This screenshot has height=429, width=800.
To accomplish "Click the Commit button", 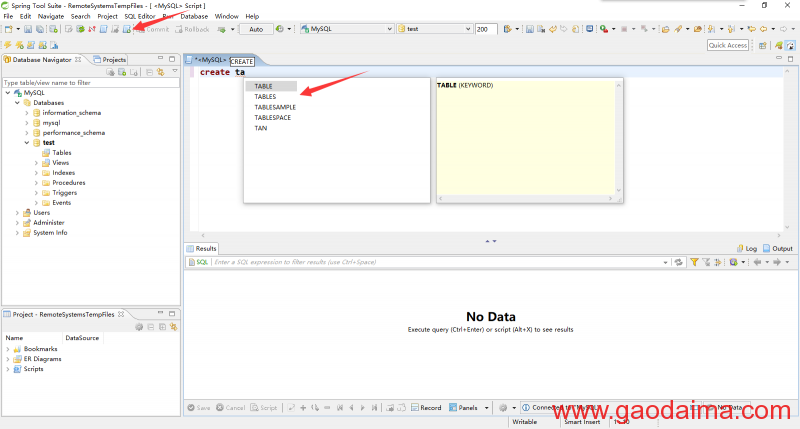I will point(153,29).
